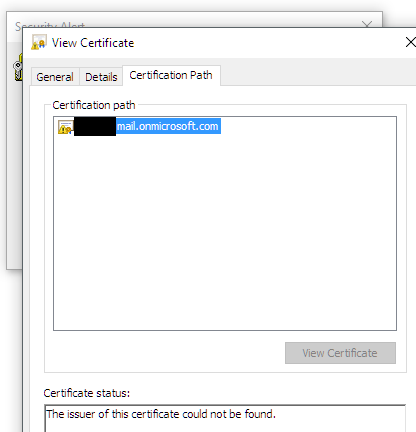Close the View Certificate dialog
Screen dimensions: 416x432
coord(411,42)
